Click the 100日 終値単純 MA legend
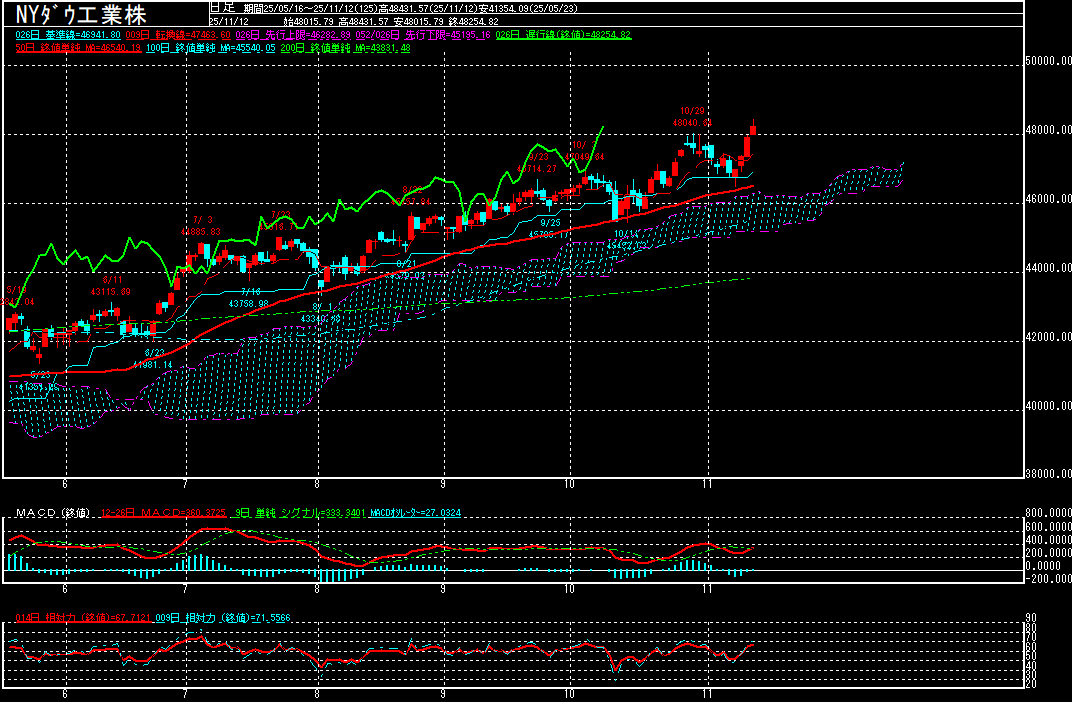This screenshot has height=703, width=1080. pyautogui.click(x=210, y=47)
